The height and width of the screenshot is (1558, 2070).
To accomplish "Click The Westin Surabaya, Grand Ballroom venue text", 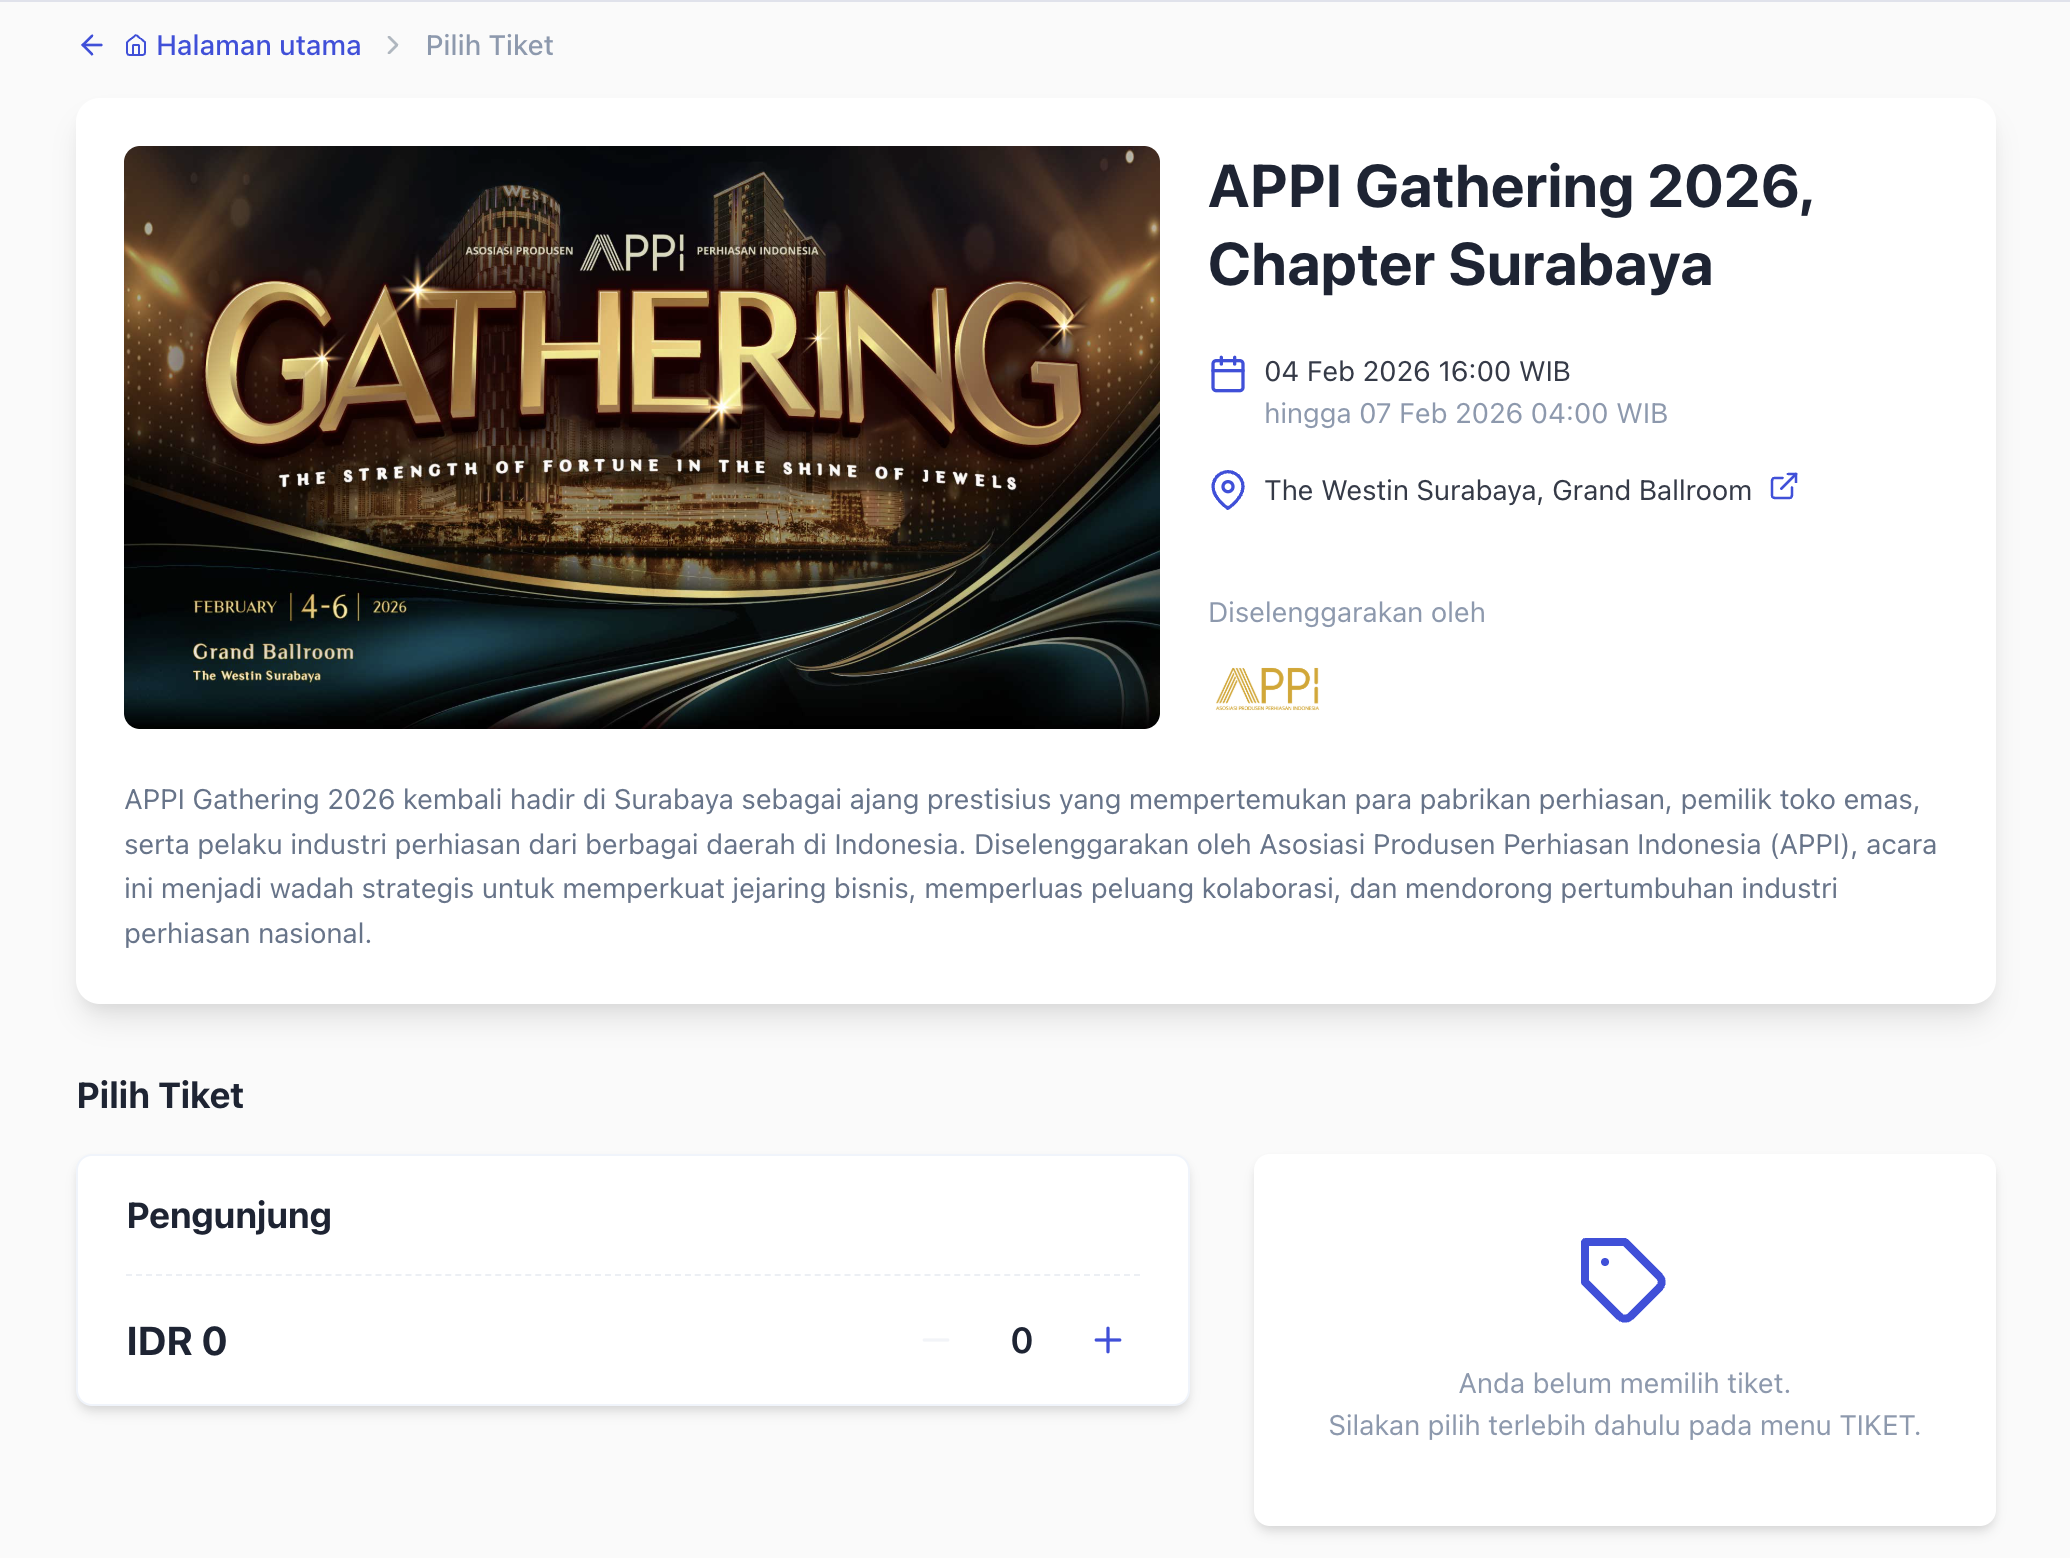I will pos(1507,490).
